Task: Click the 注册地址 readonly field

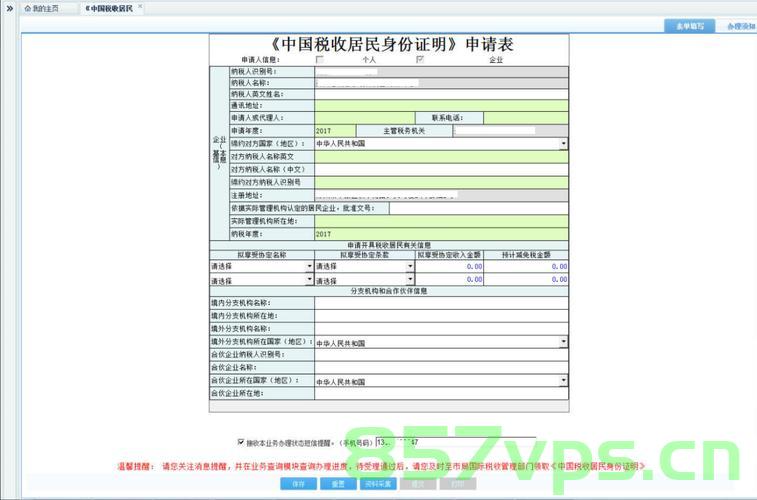Action: [x=441, y=195]
